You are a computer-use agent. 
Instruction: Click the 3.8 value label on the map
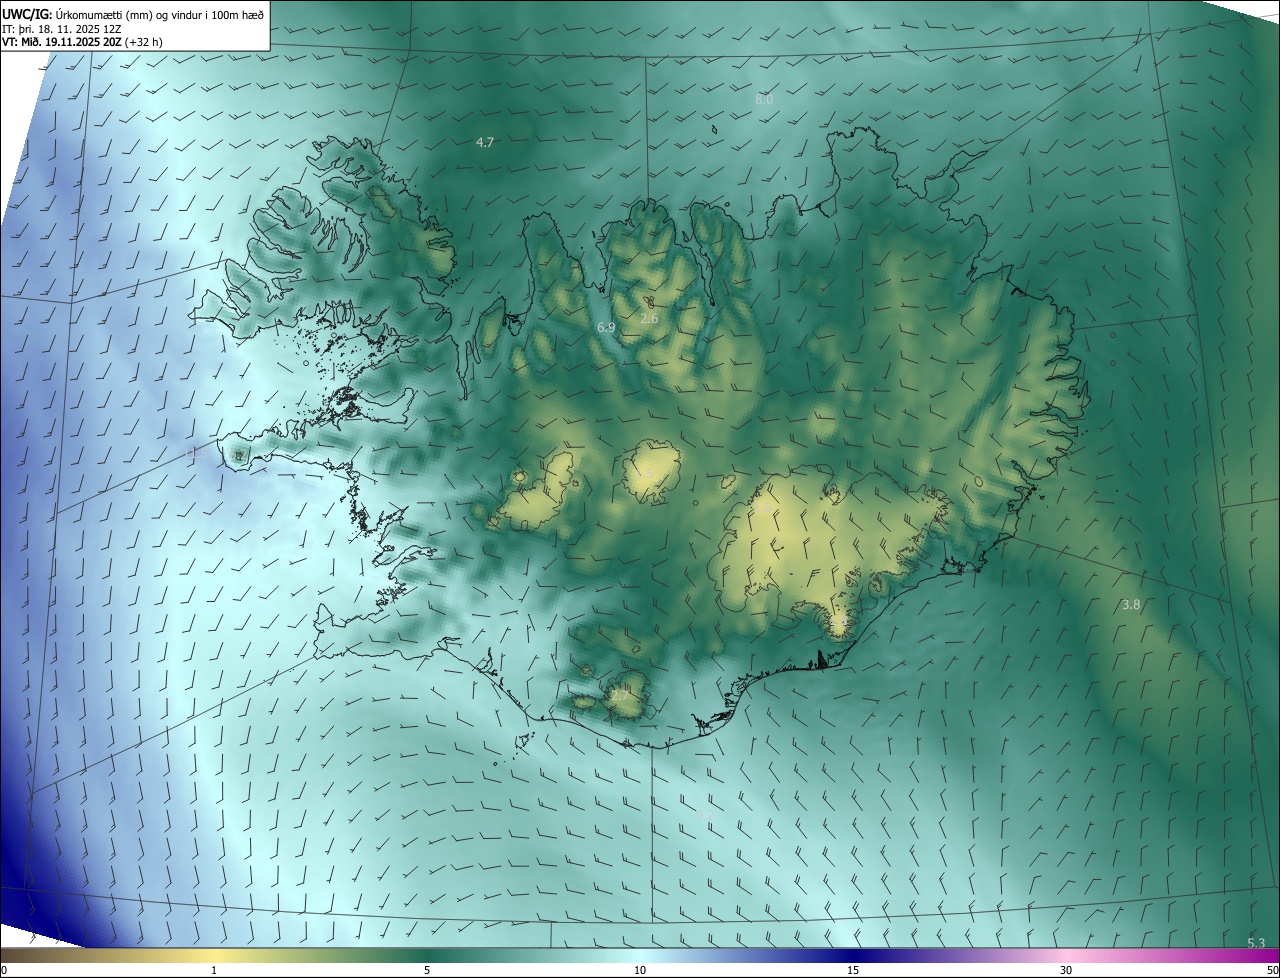coord(1131,604)
